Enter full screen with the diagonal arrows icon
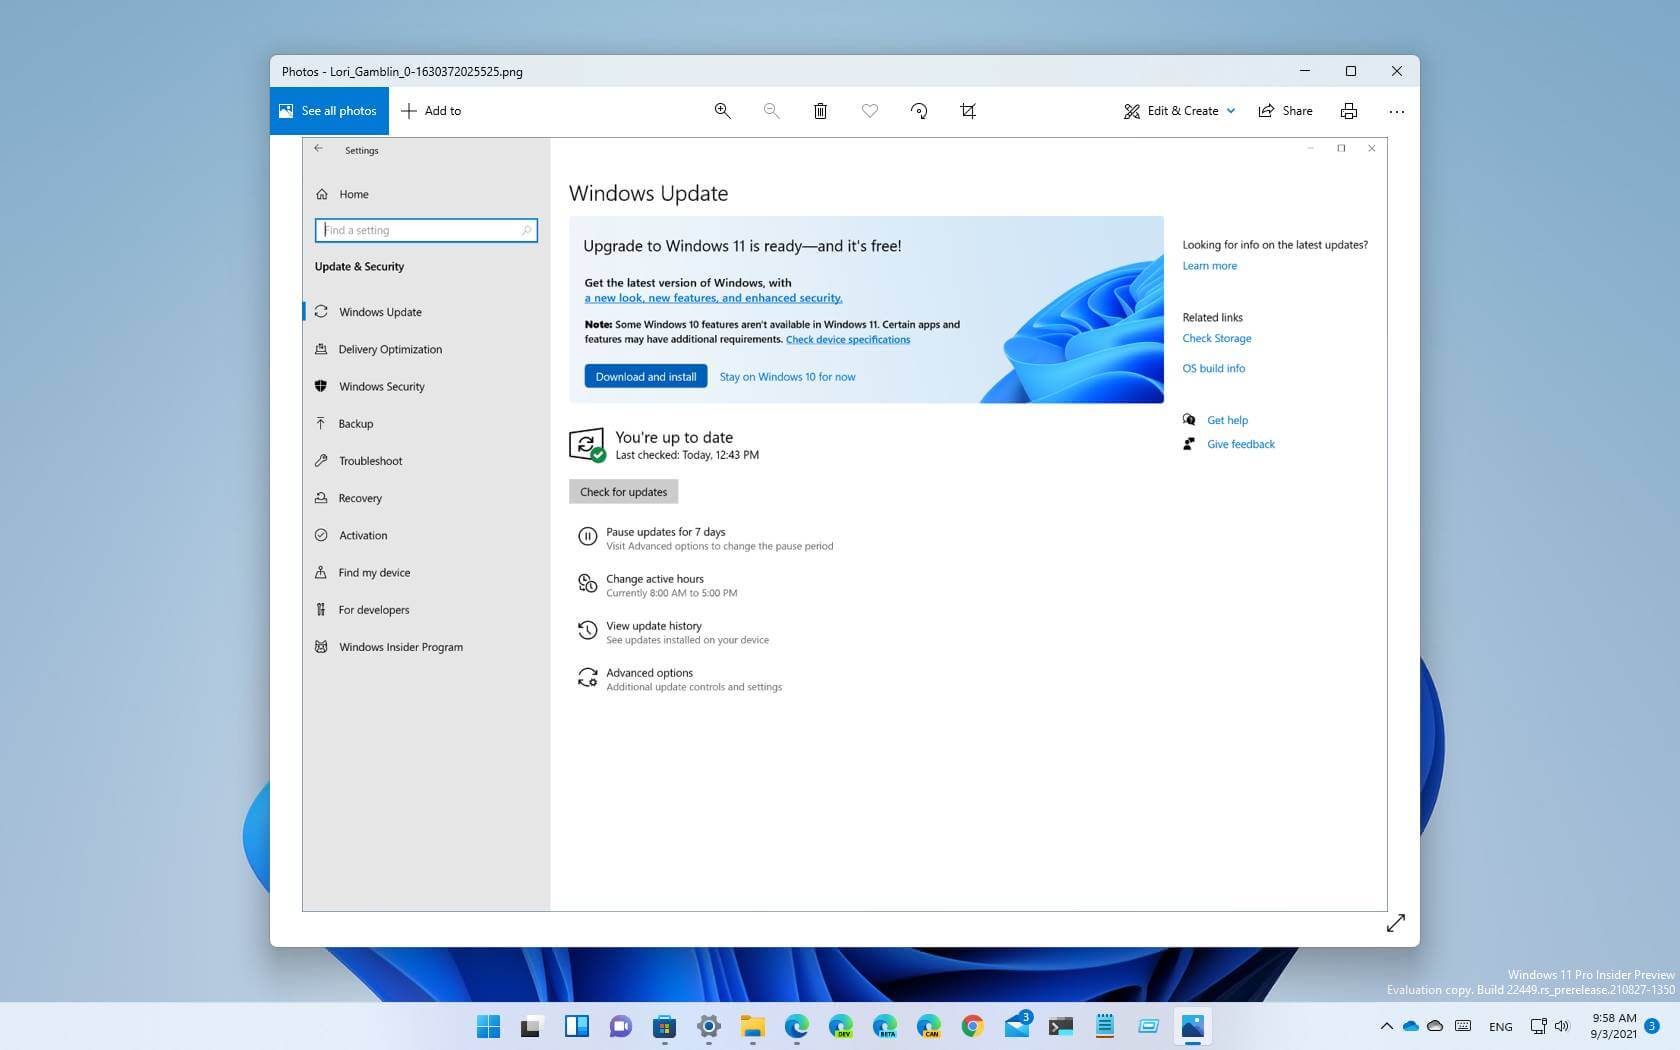 [x=1396, y=923]
